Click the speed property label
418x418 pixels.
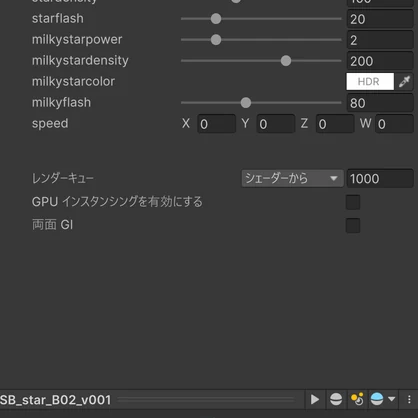(50, 124)
